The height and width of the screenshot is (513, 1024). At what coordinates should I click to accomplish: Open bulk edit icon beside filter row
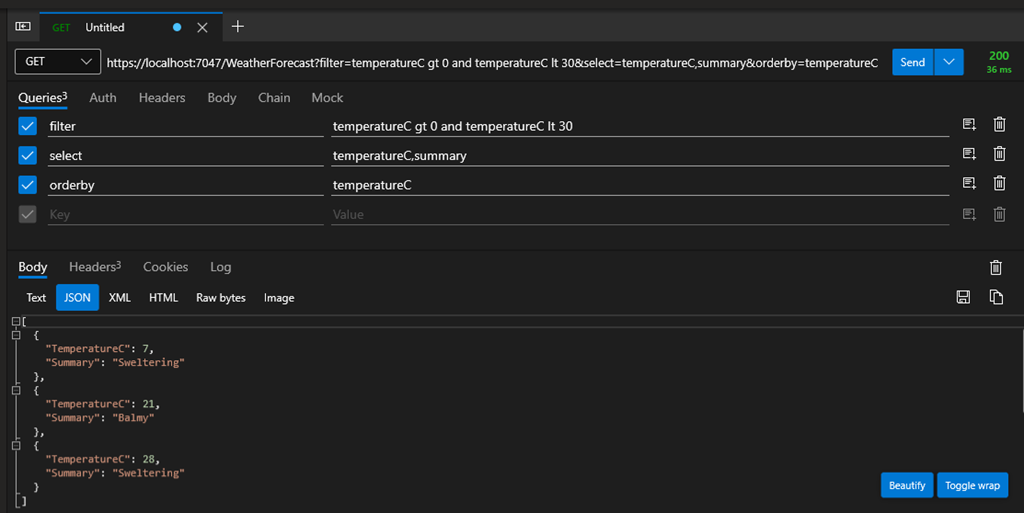(x=968, y=125)
